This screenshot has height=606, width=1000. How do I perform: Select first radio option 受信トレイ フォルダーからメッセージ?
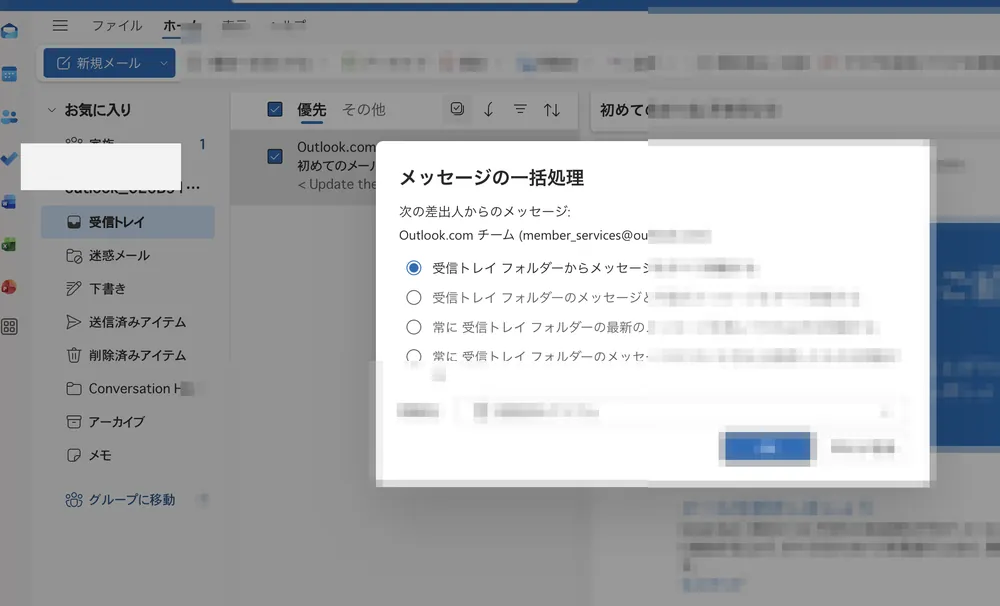tap(414, 268)
